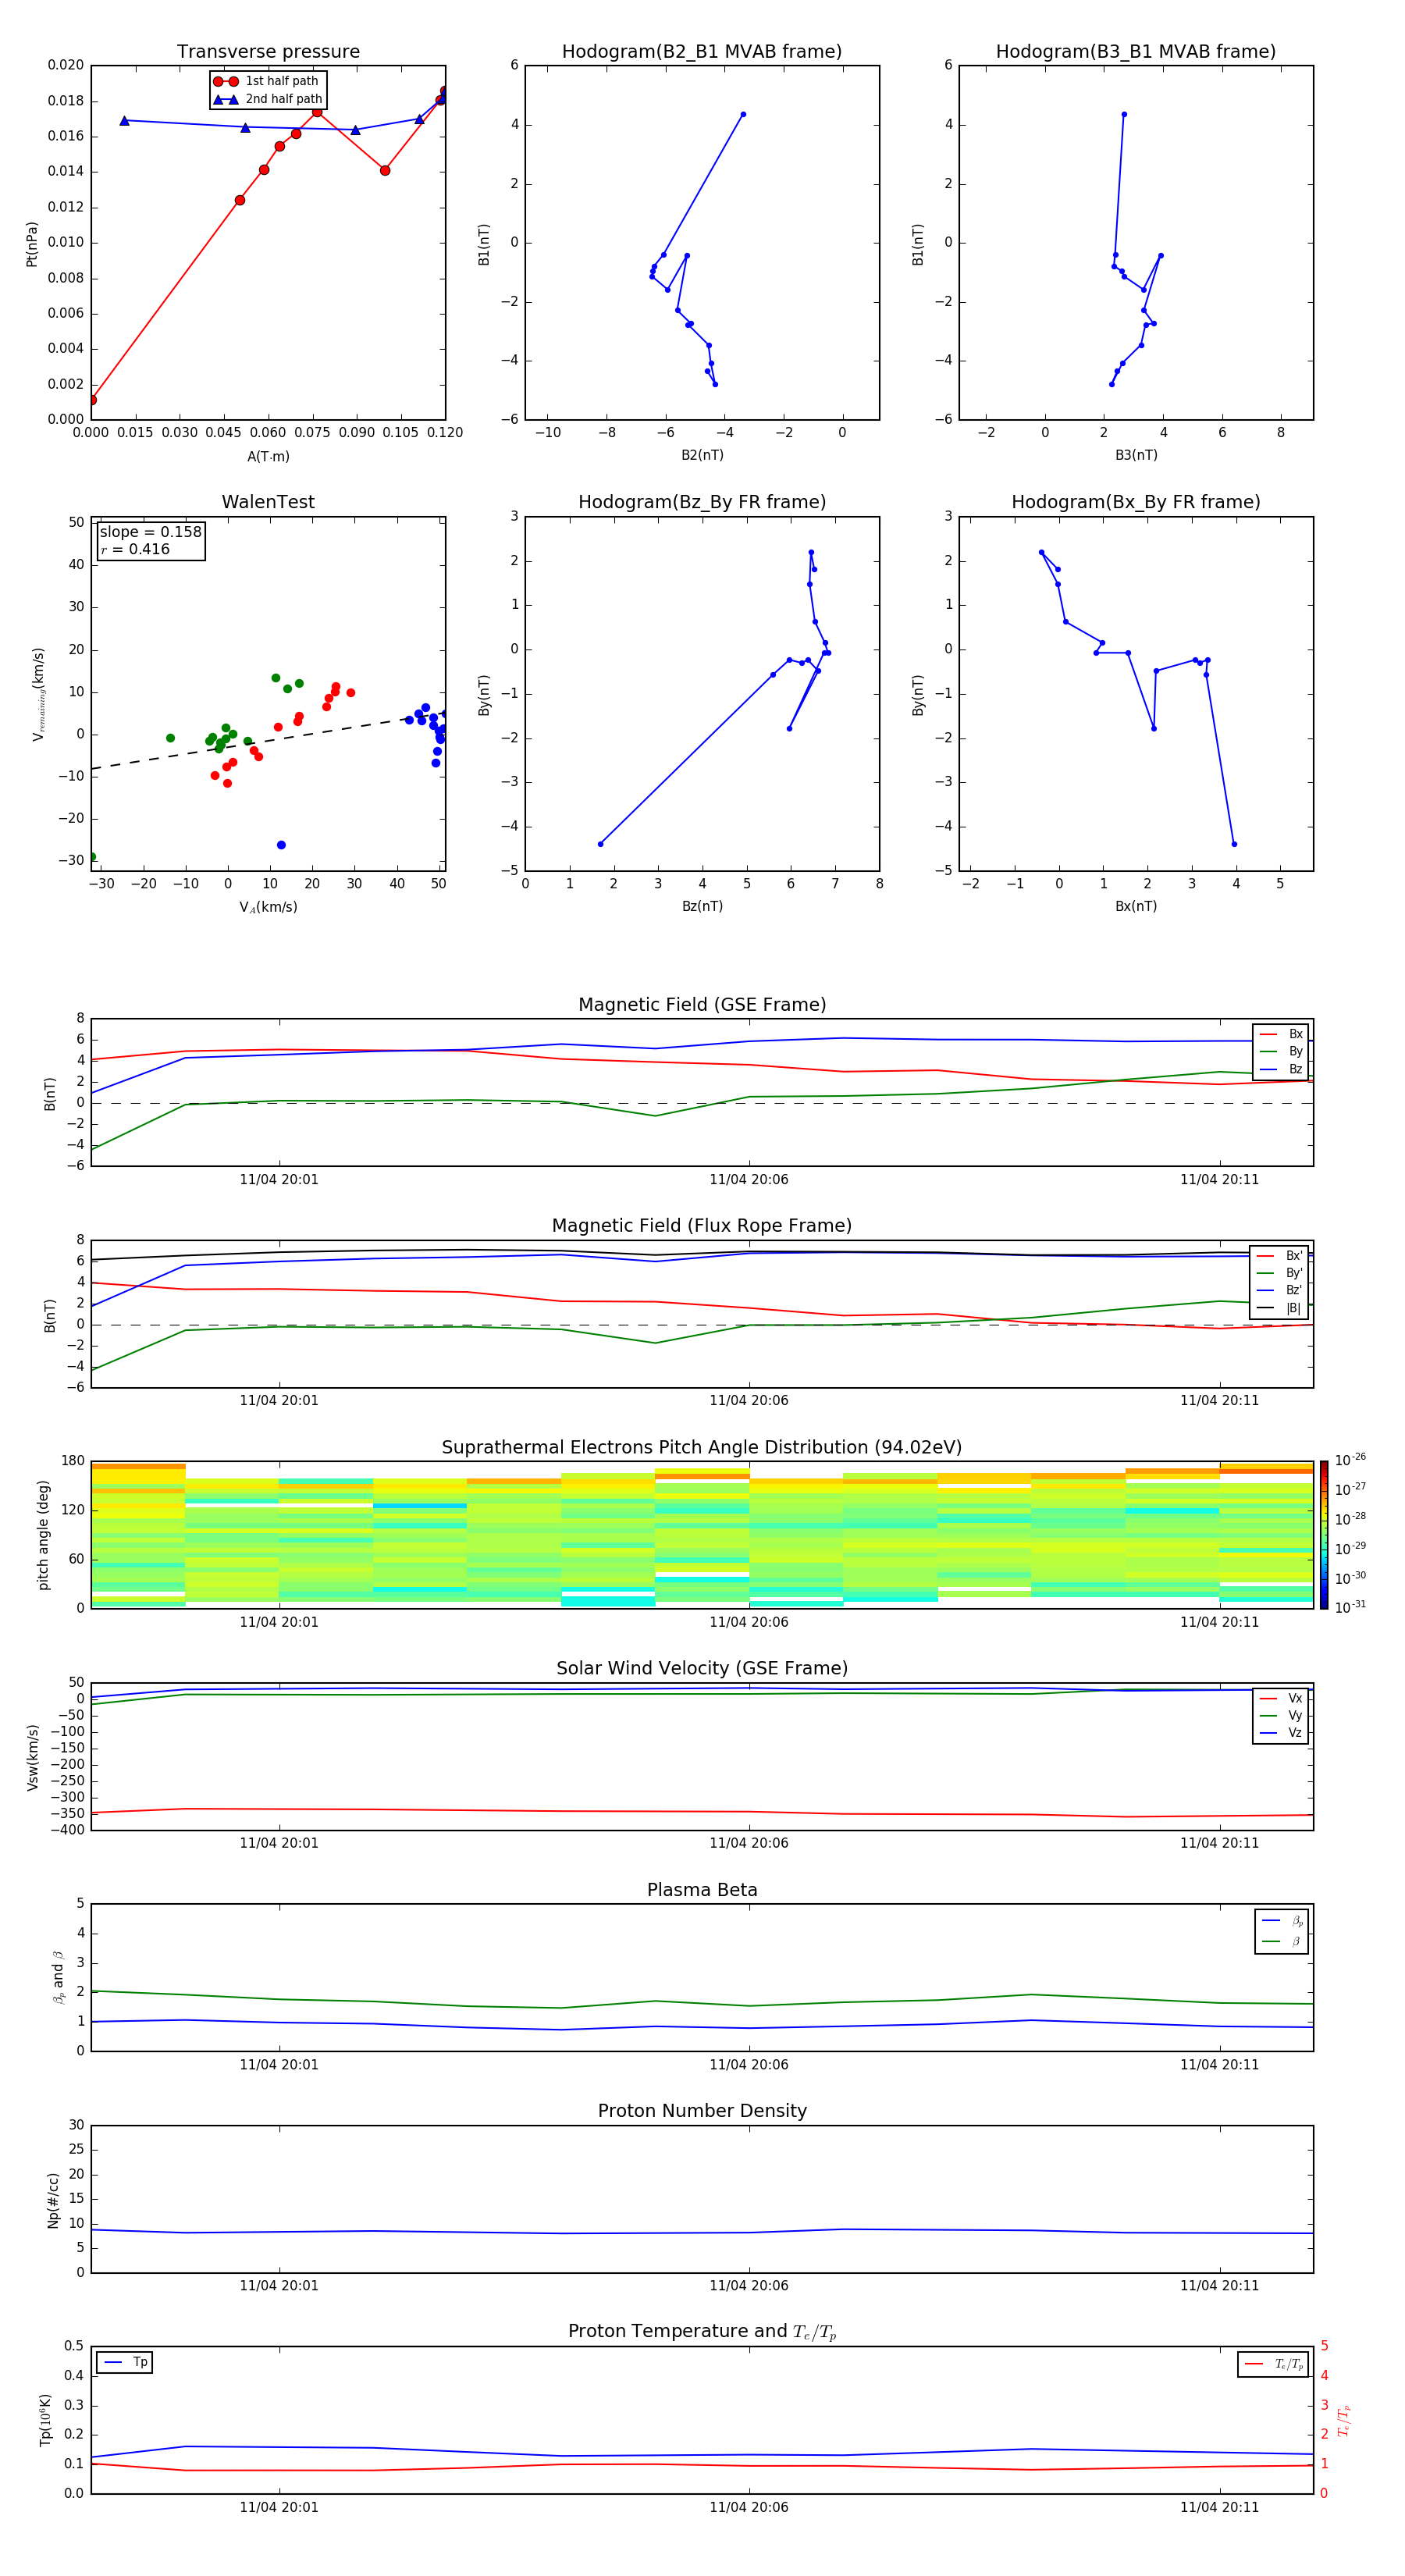Click the 'WalenTest' plot title

point(268,502)
